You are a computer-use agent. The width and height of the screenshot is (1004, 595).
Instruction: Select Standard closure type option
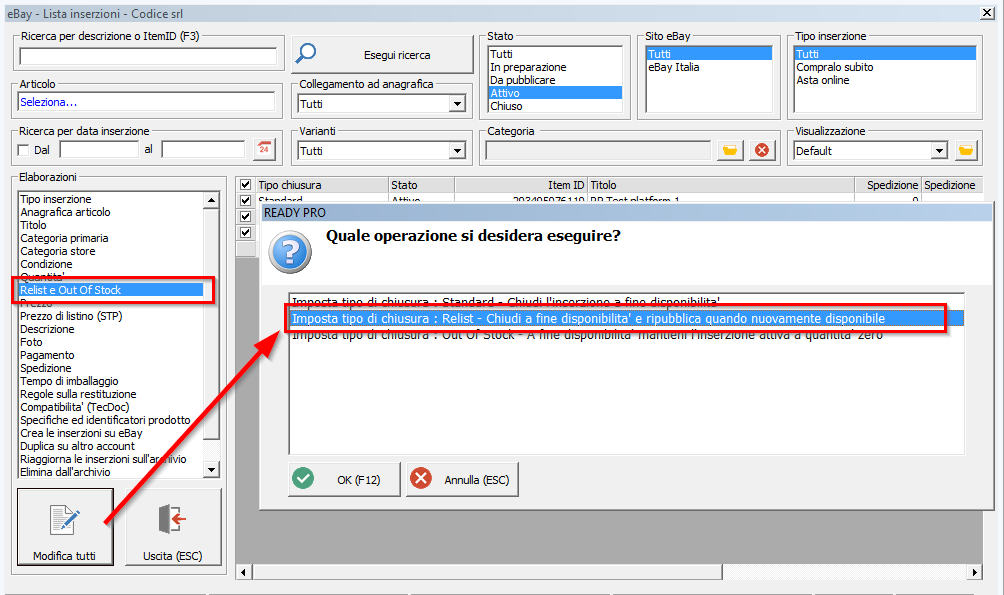coord(626,302)
